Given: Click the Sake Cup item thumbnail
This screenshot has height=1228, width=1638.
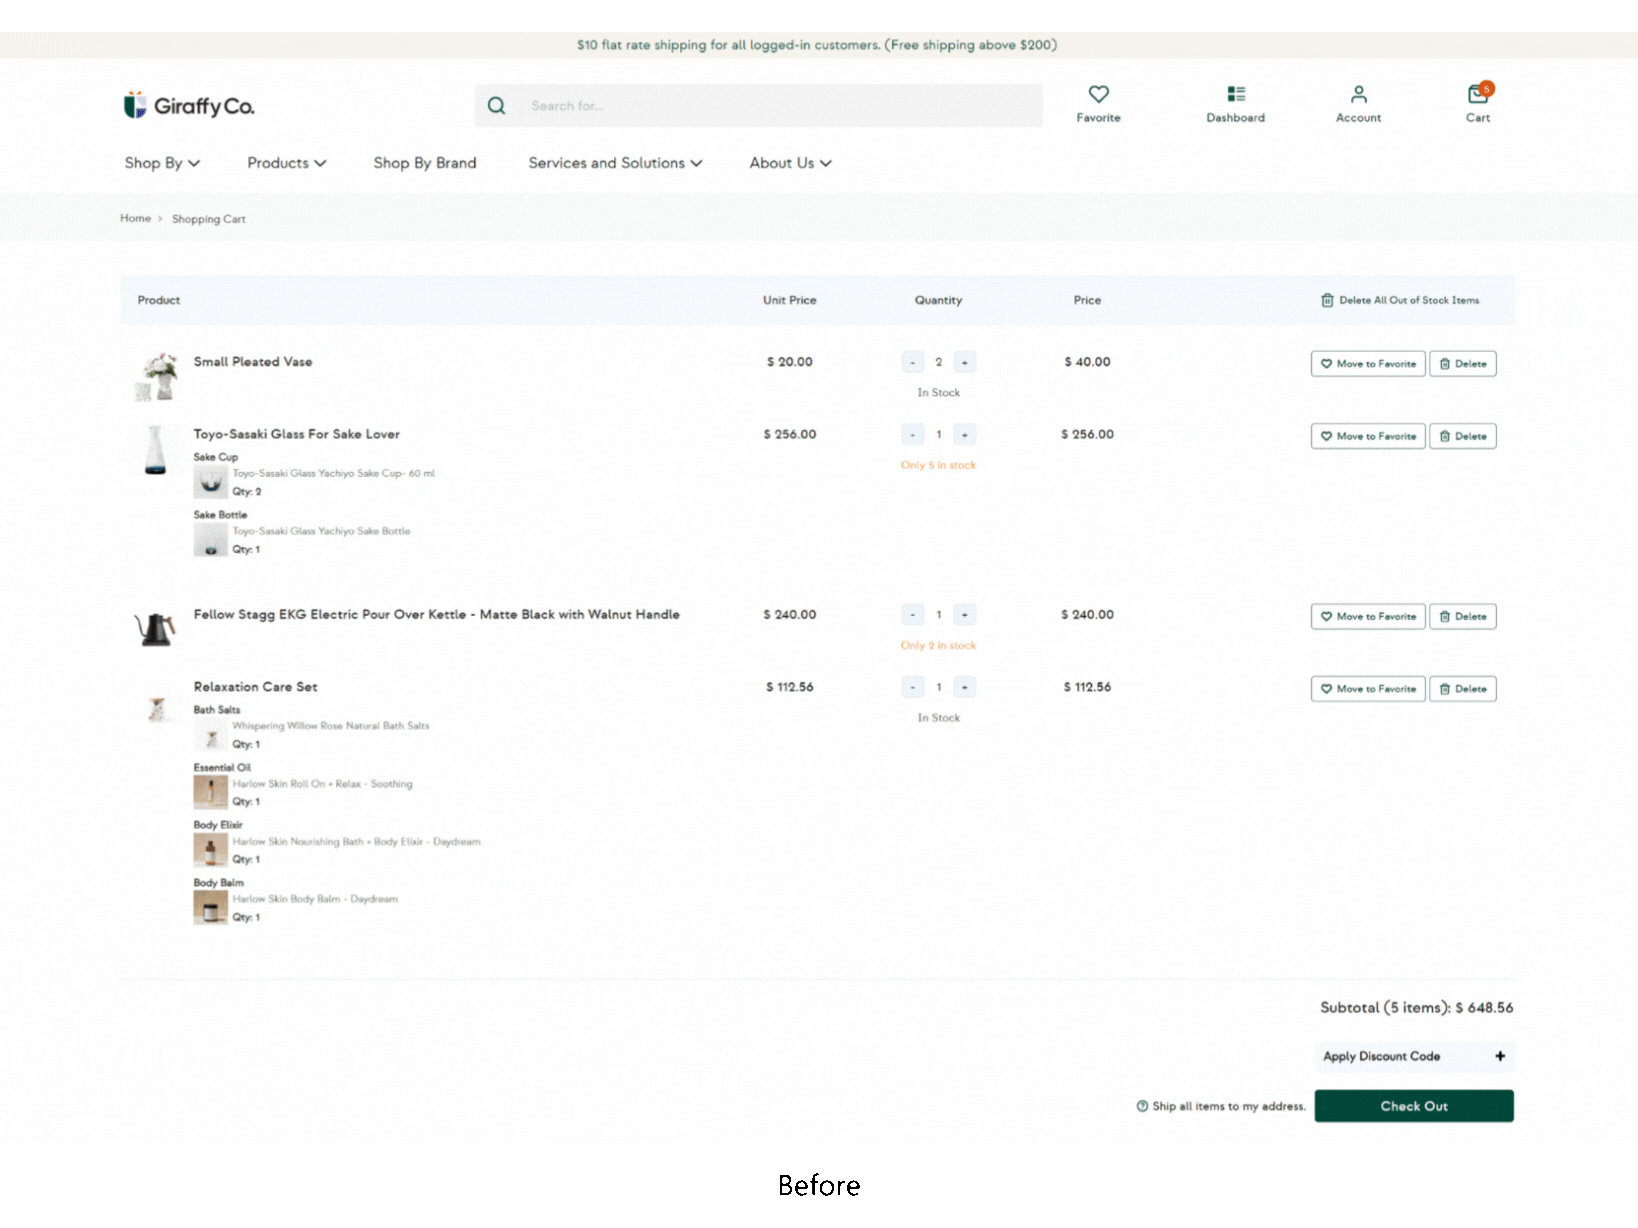Looking at the screenshot, I should pyautogui.click(x=210, y=482).
